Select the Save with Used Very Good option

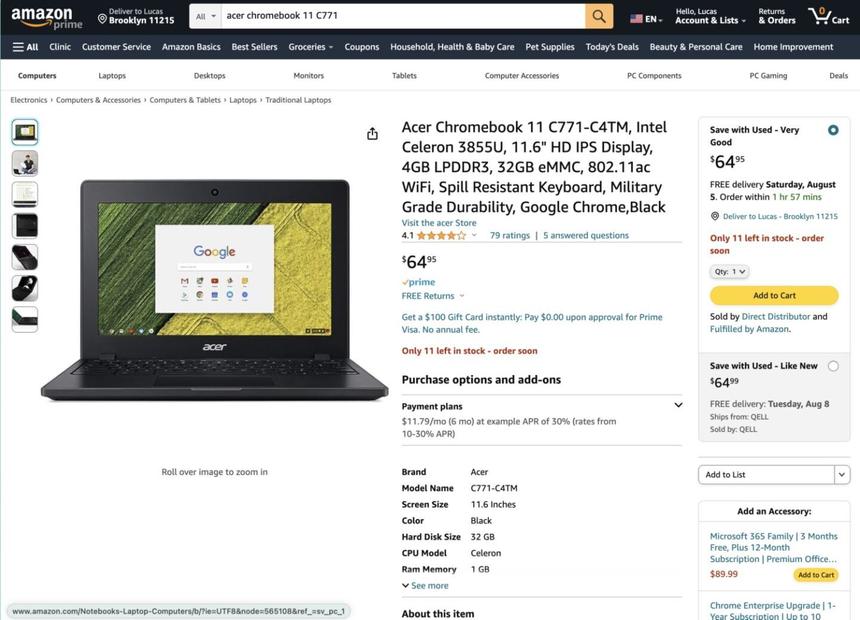(x=833, y=130)
